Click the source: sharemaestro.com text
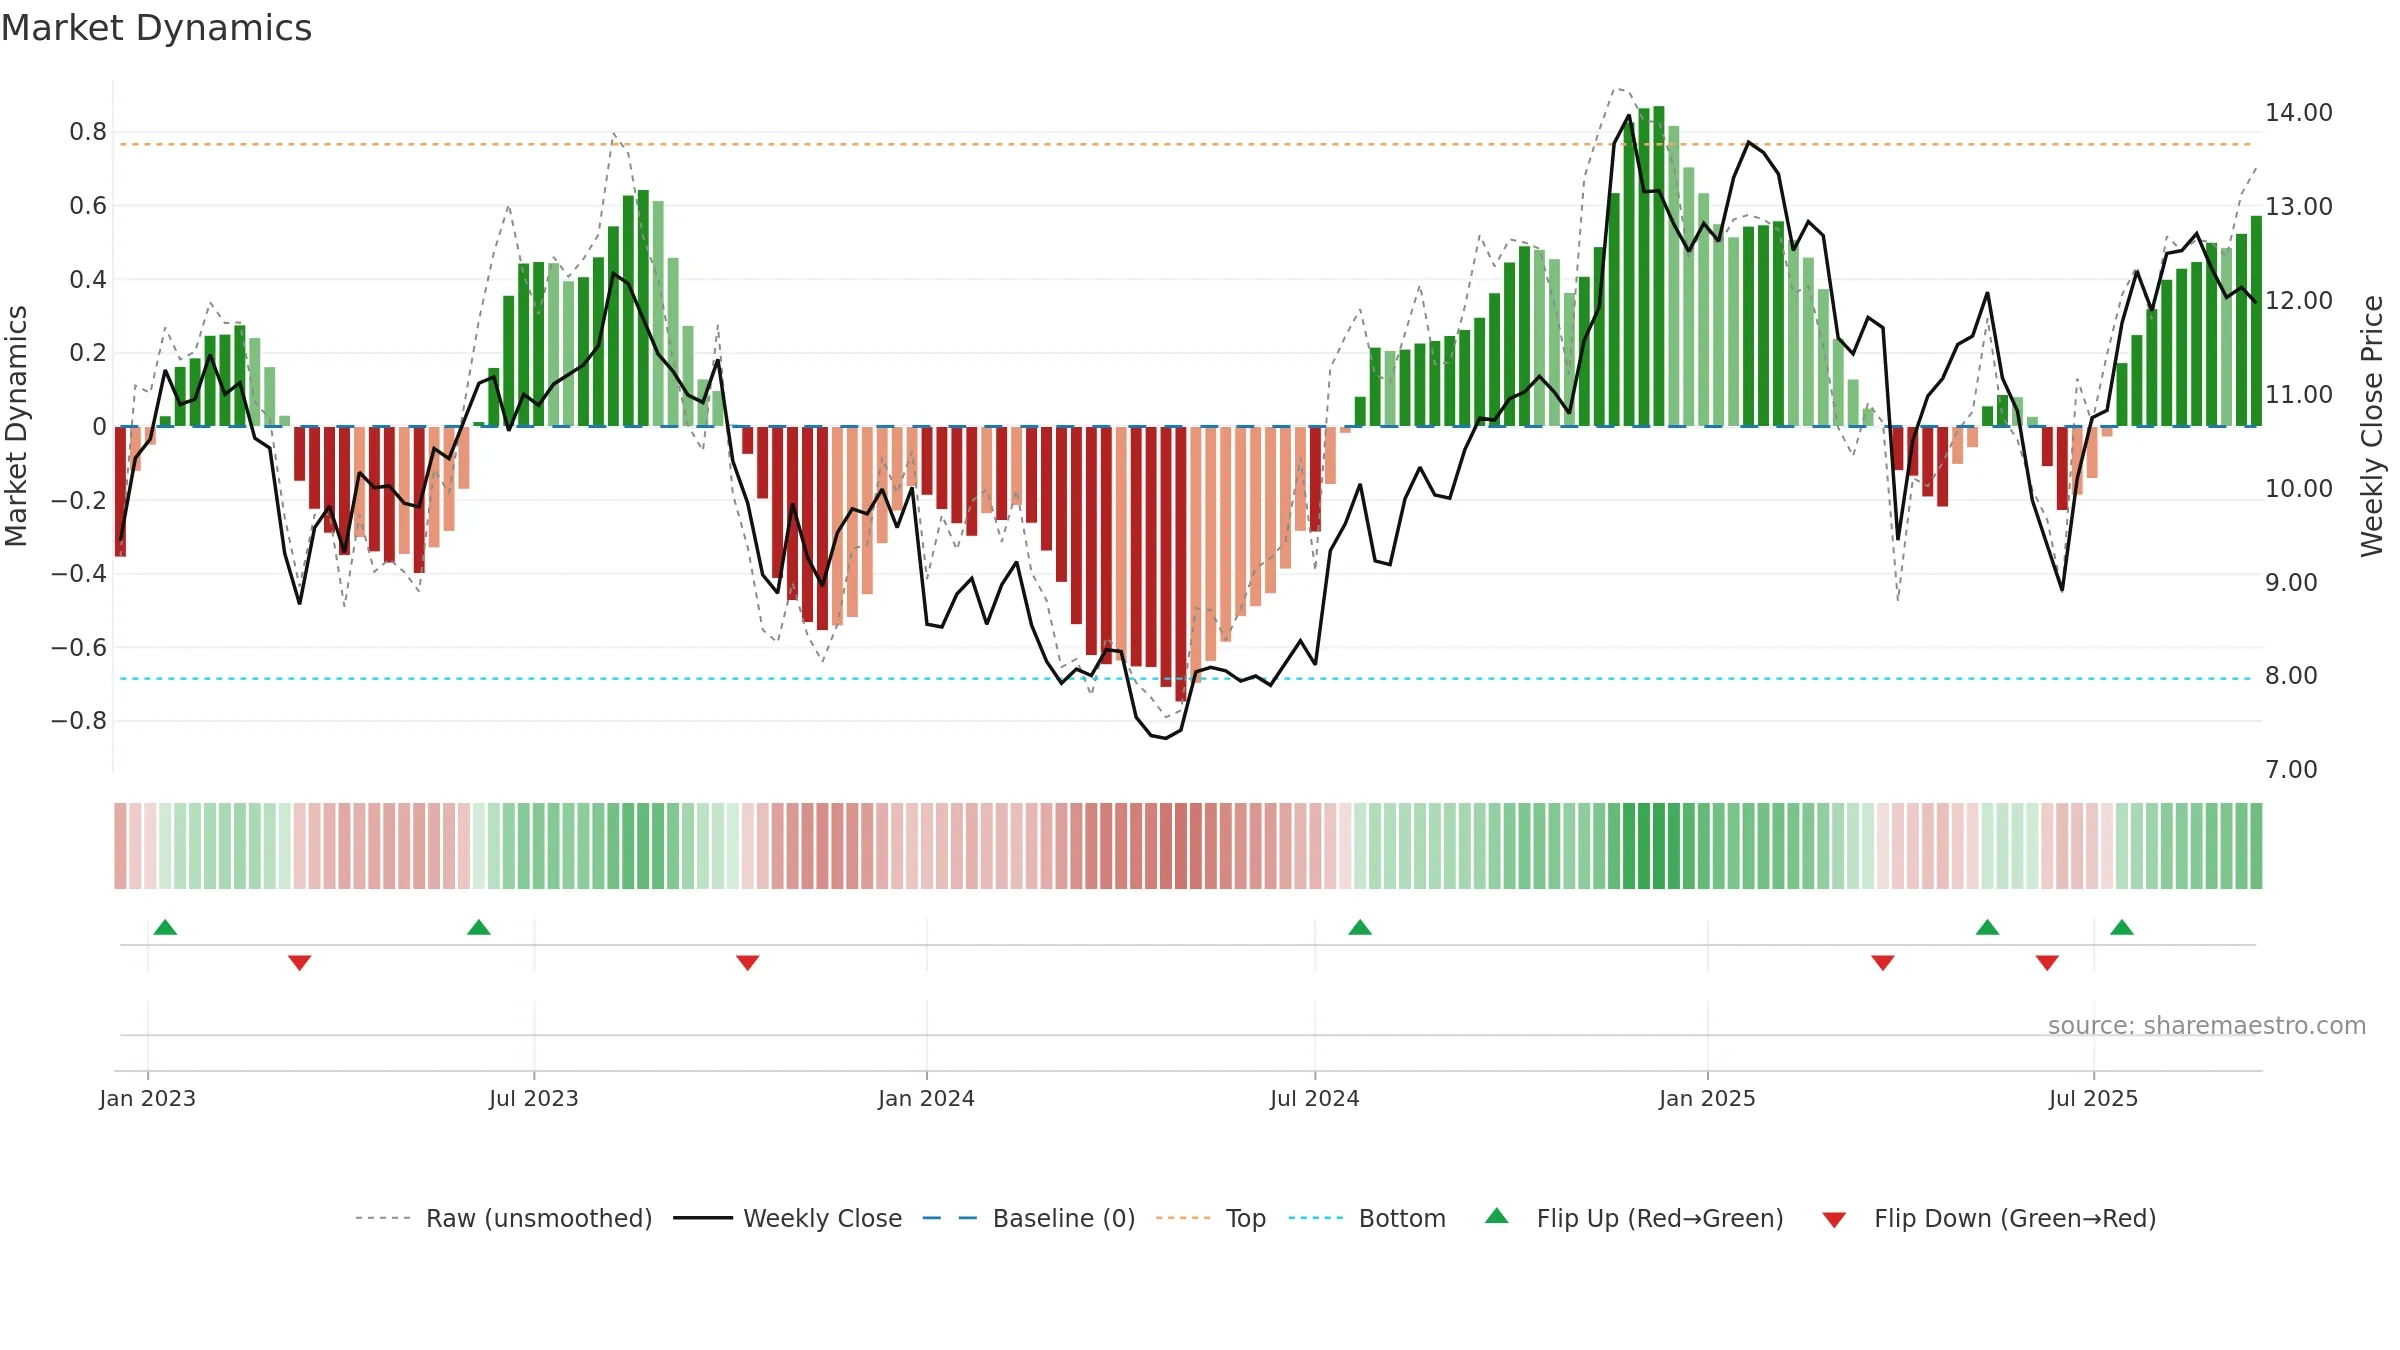This screenshot has height=1350, width=2400. pyautogui.click(x=2207, y=1025)
